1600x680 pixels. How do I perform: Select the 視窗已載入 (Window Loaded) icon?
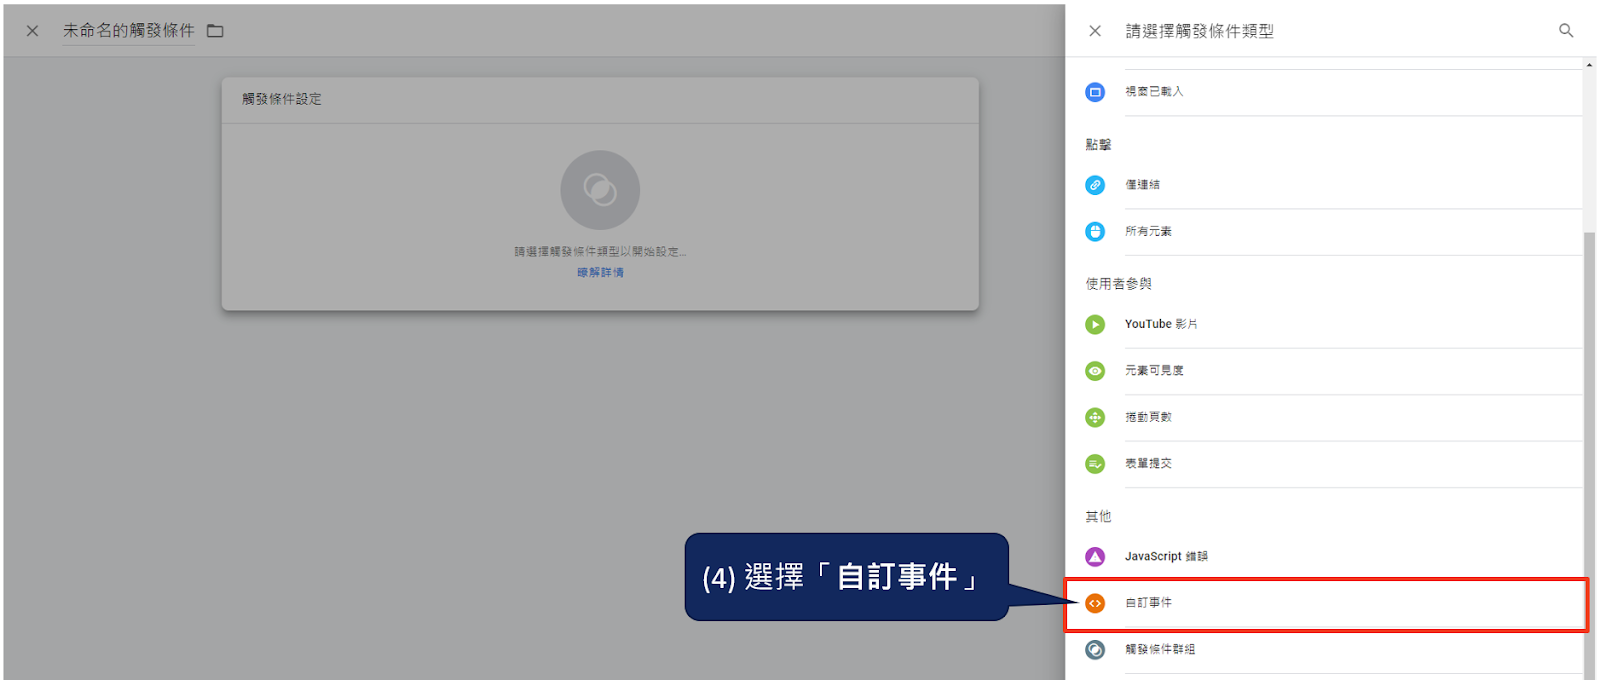tap(1095, 92)
